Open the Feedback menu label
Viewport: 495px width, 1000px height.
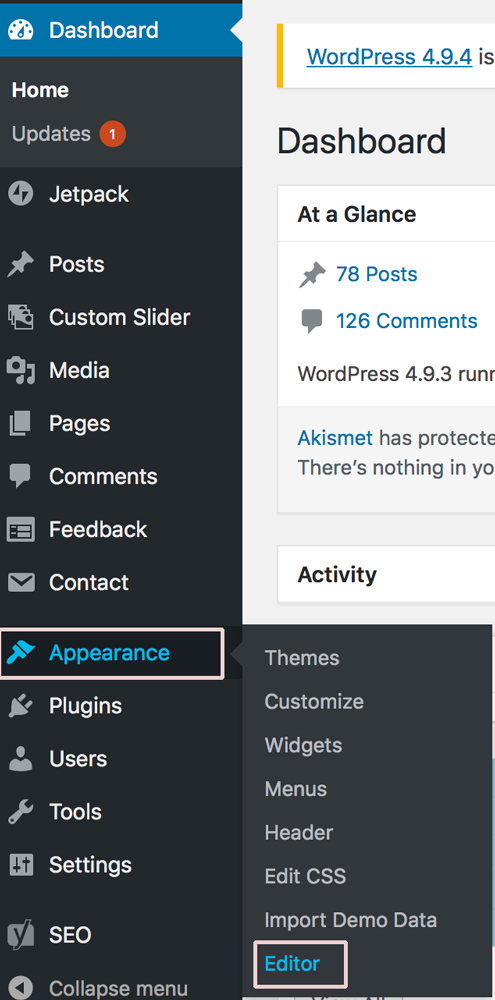click(x=98, y=529)
